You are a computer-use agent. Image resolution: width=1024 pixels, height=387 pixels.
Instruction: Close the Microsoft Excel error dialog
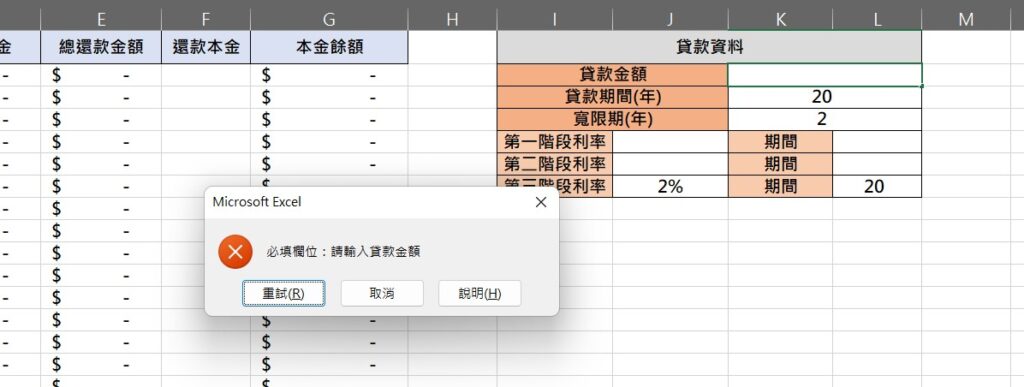coord(541,202)
